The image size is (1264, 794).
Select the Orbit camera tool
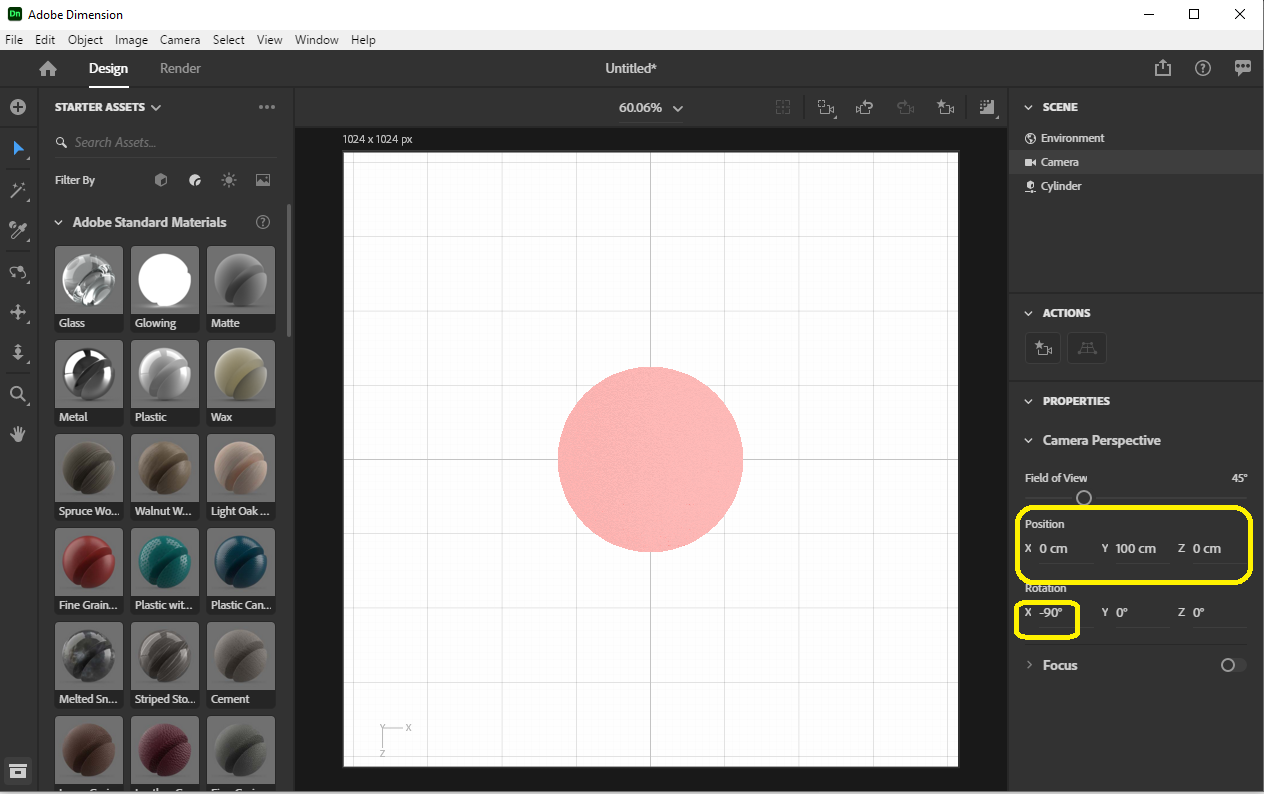click(x=18, y=272)
